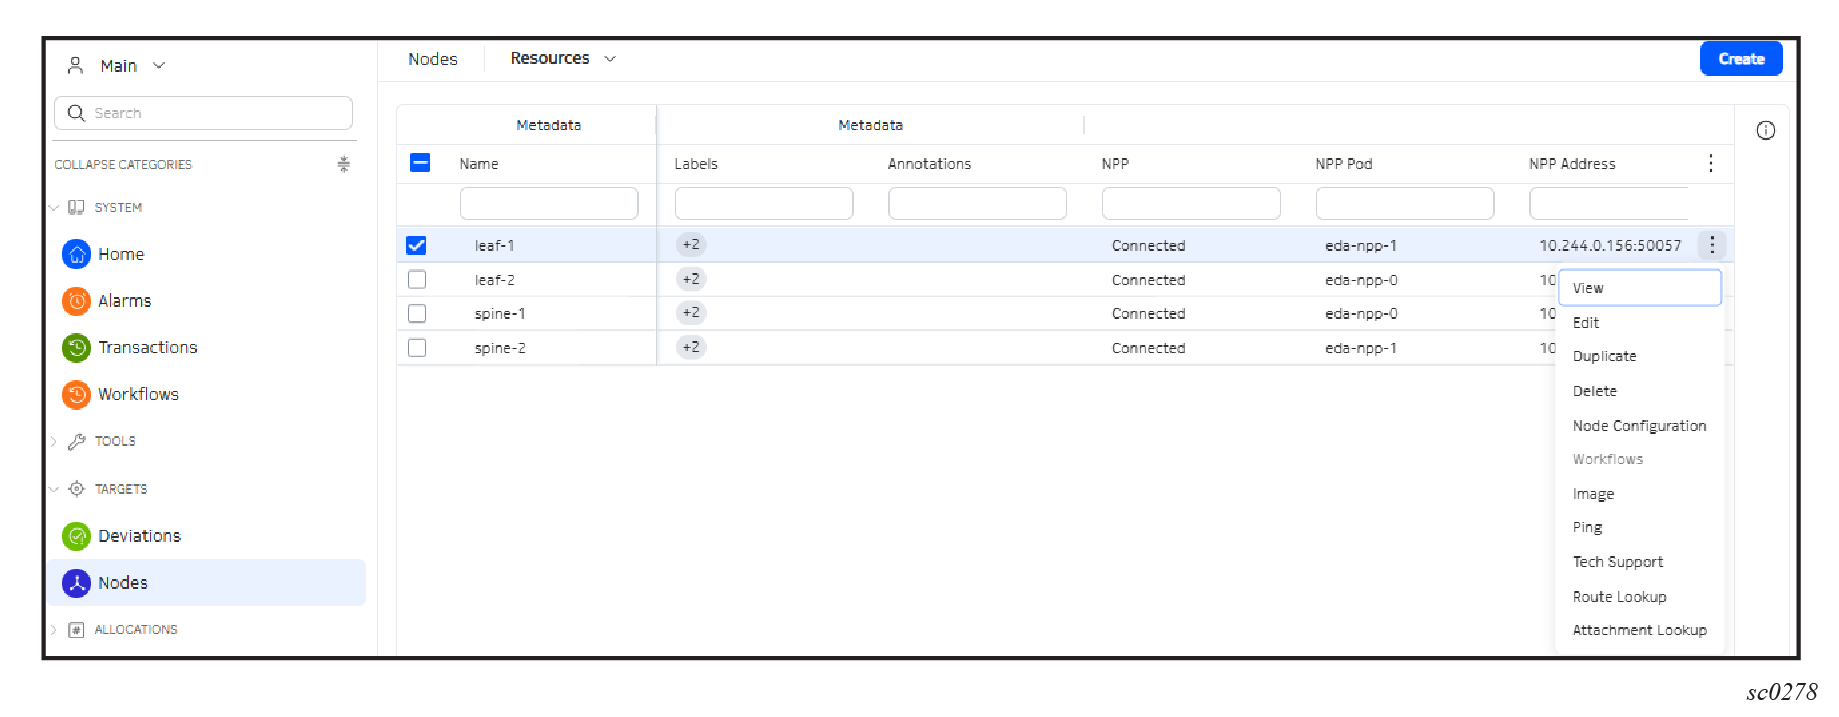Select Attachment Lookup in the context menu
The width and height of the screenshot is (1839, 717).
(1640, 631)
